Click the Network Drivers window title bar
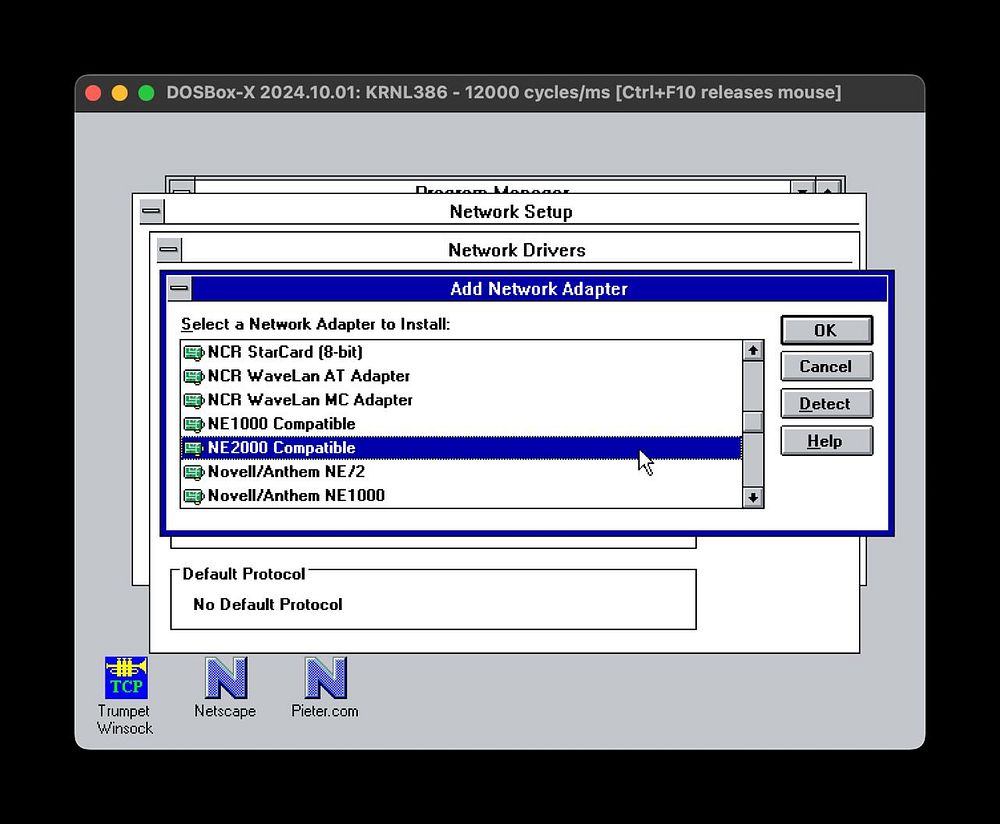The image size is (1000, 824). [517, 249]
